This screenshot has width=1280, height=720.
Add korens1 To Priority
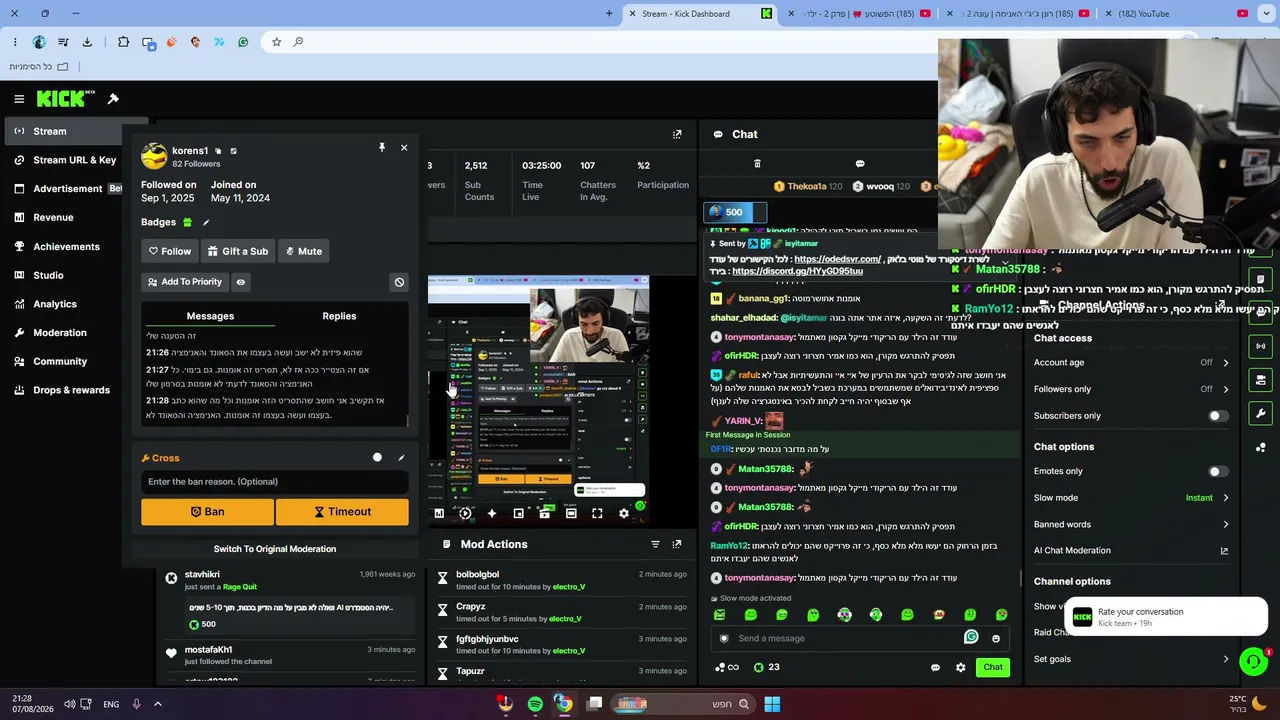(x=185, y=282)
